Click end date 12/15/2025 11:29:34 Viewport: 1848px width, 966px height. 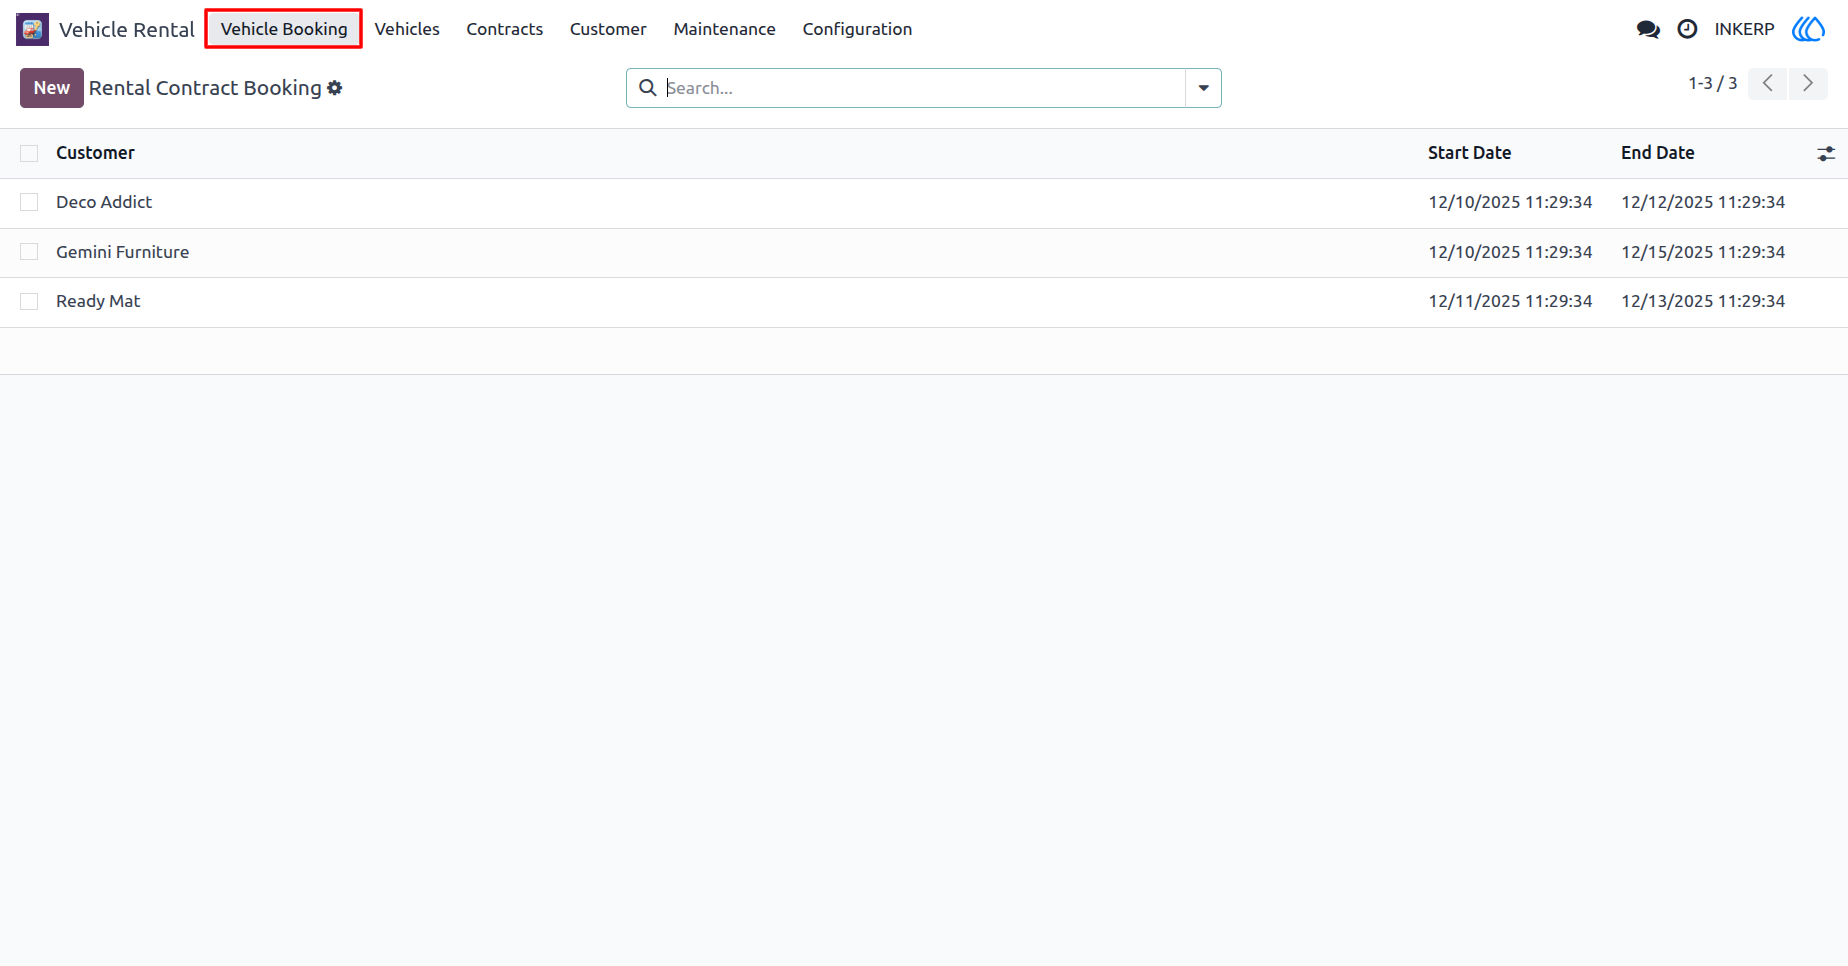(1703, 252)
